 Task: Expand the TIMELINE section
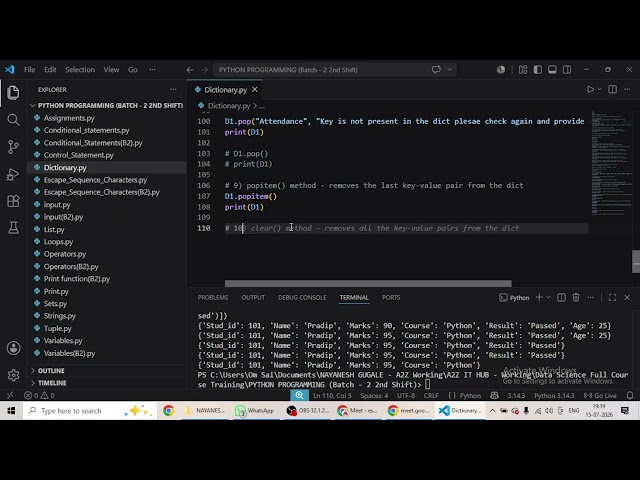pyautogui.click(x=52, y=383)
